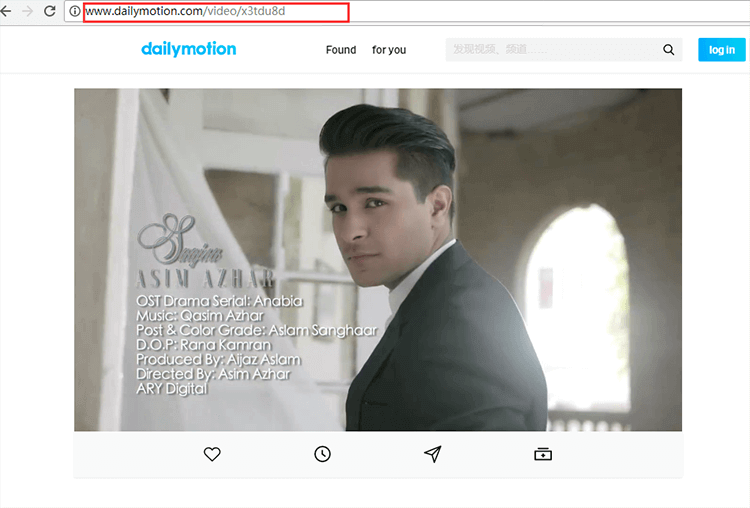Reload the page with refresh icon
Viewport: 750px width, 508px height.
tap(50, 11)
